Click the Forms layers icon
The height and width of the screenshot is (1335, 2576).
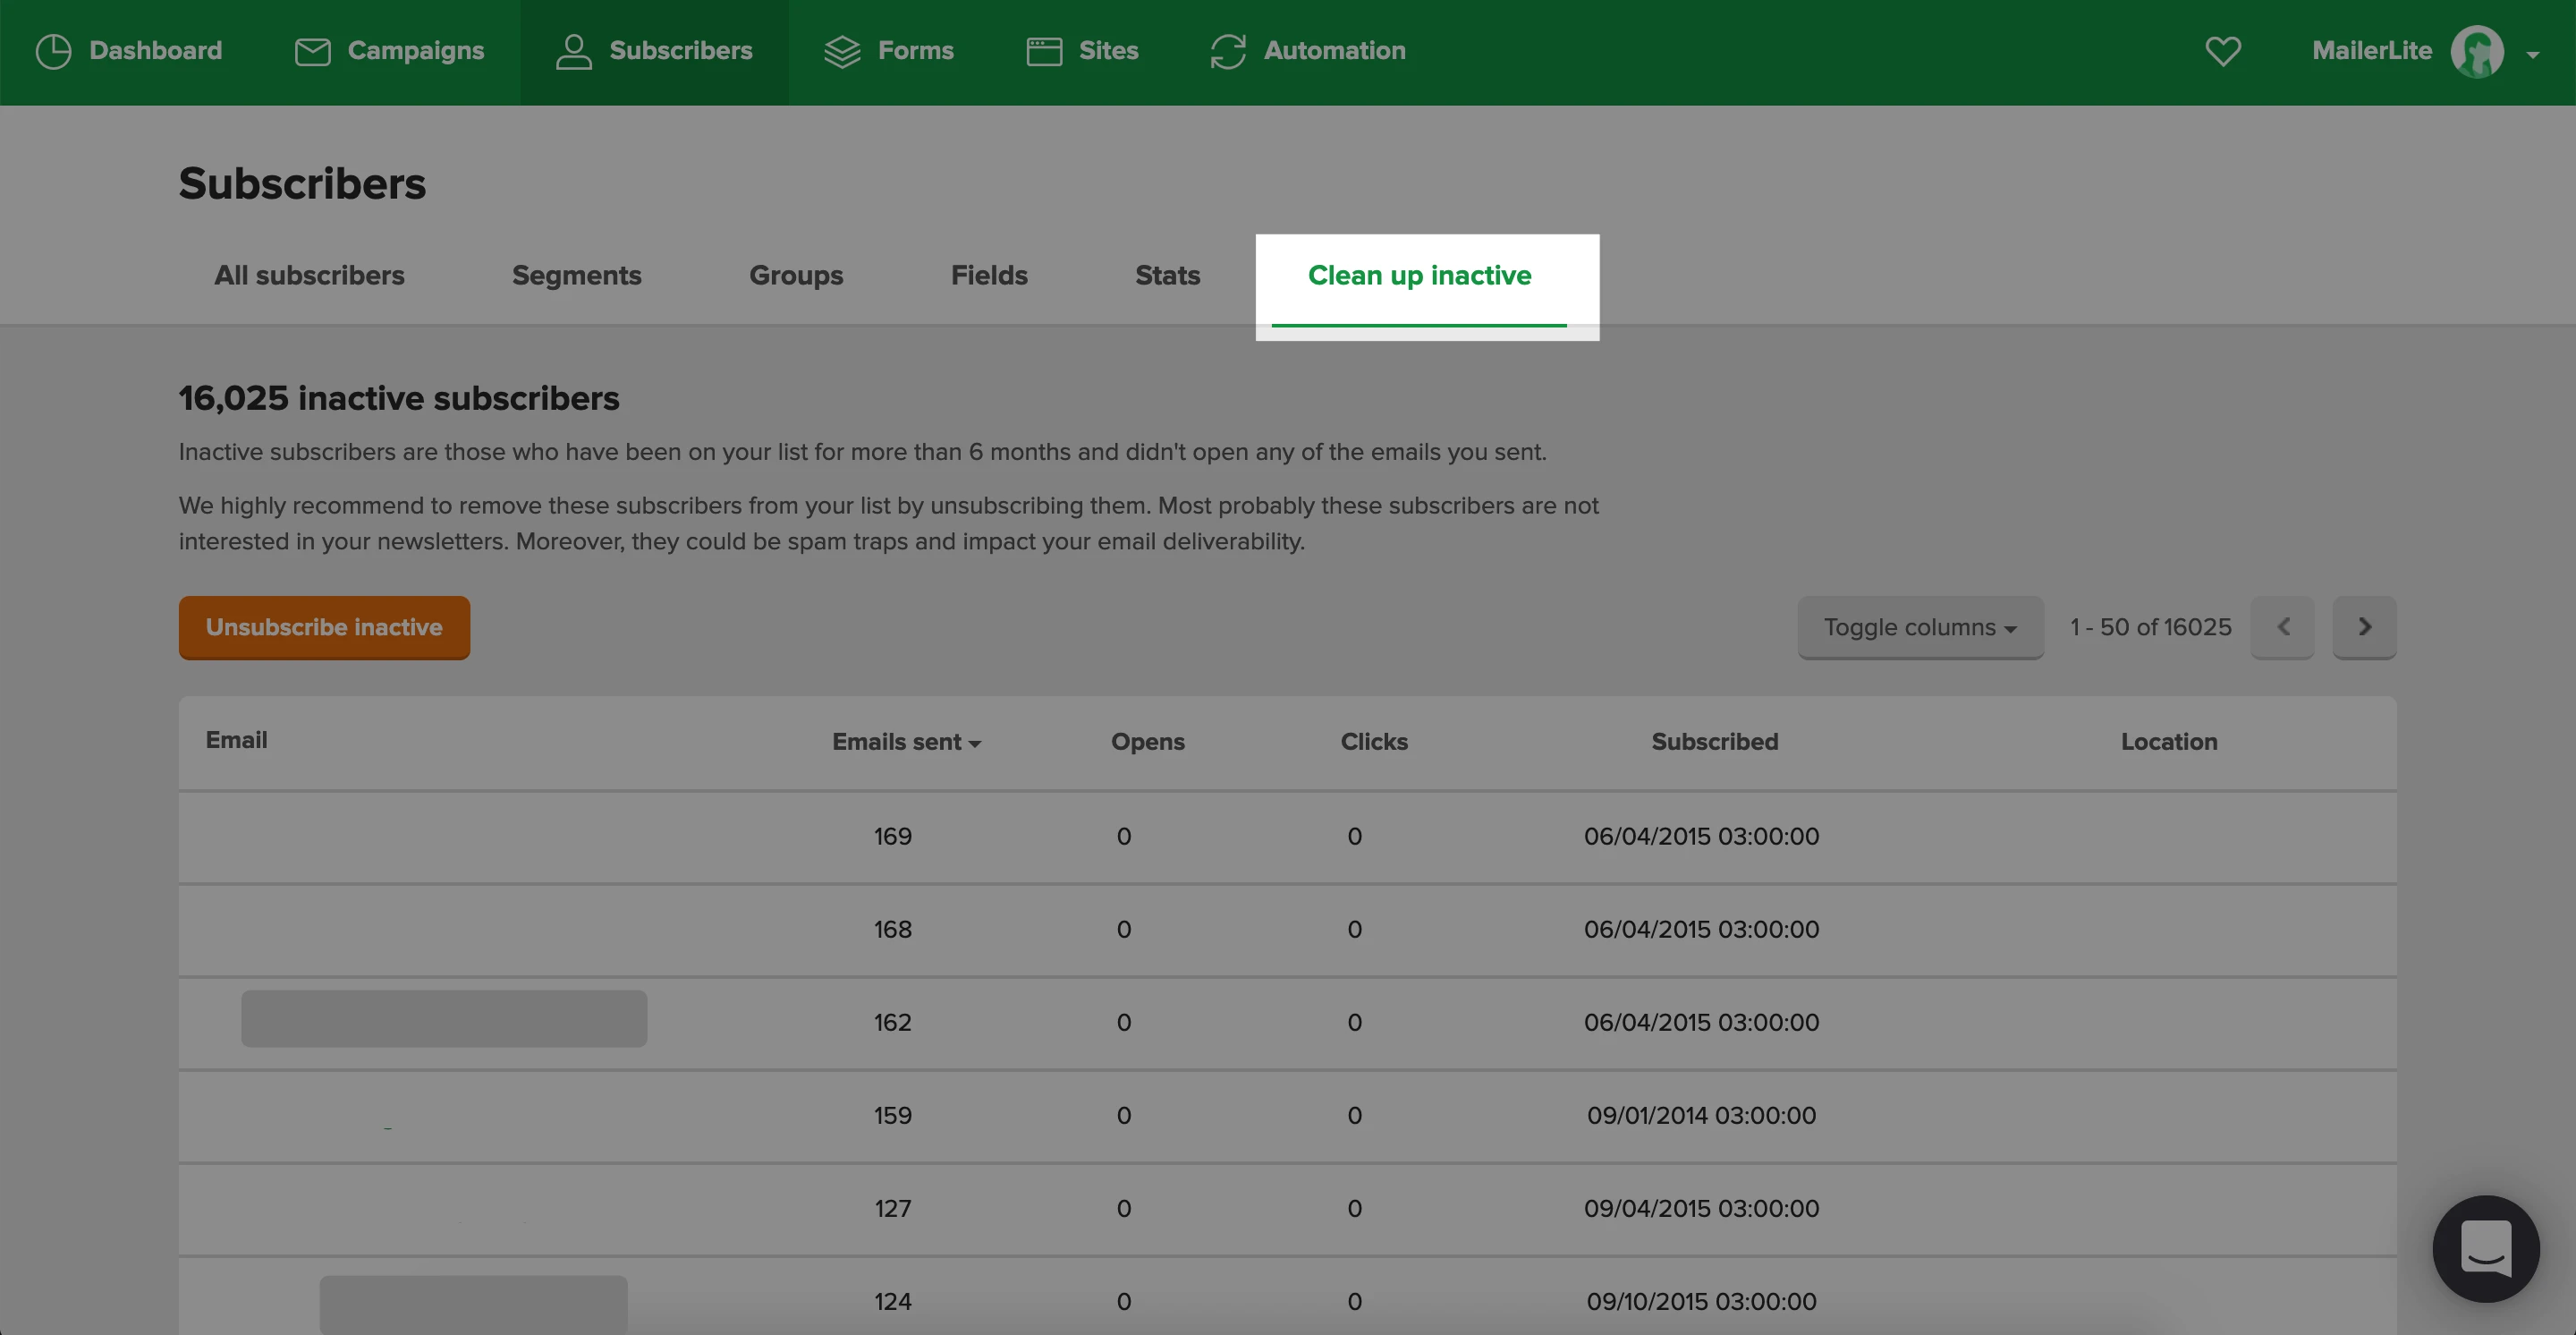(x=842, y=51)
